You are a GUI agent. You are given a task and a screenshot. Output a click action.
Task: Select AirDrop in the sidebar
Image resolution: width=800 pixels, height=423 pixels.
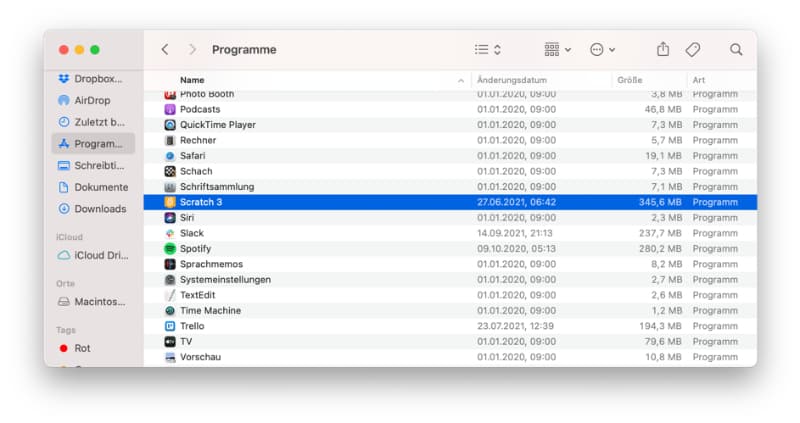[92, 101]
